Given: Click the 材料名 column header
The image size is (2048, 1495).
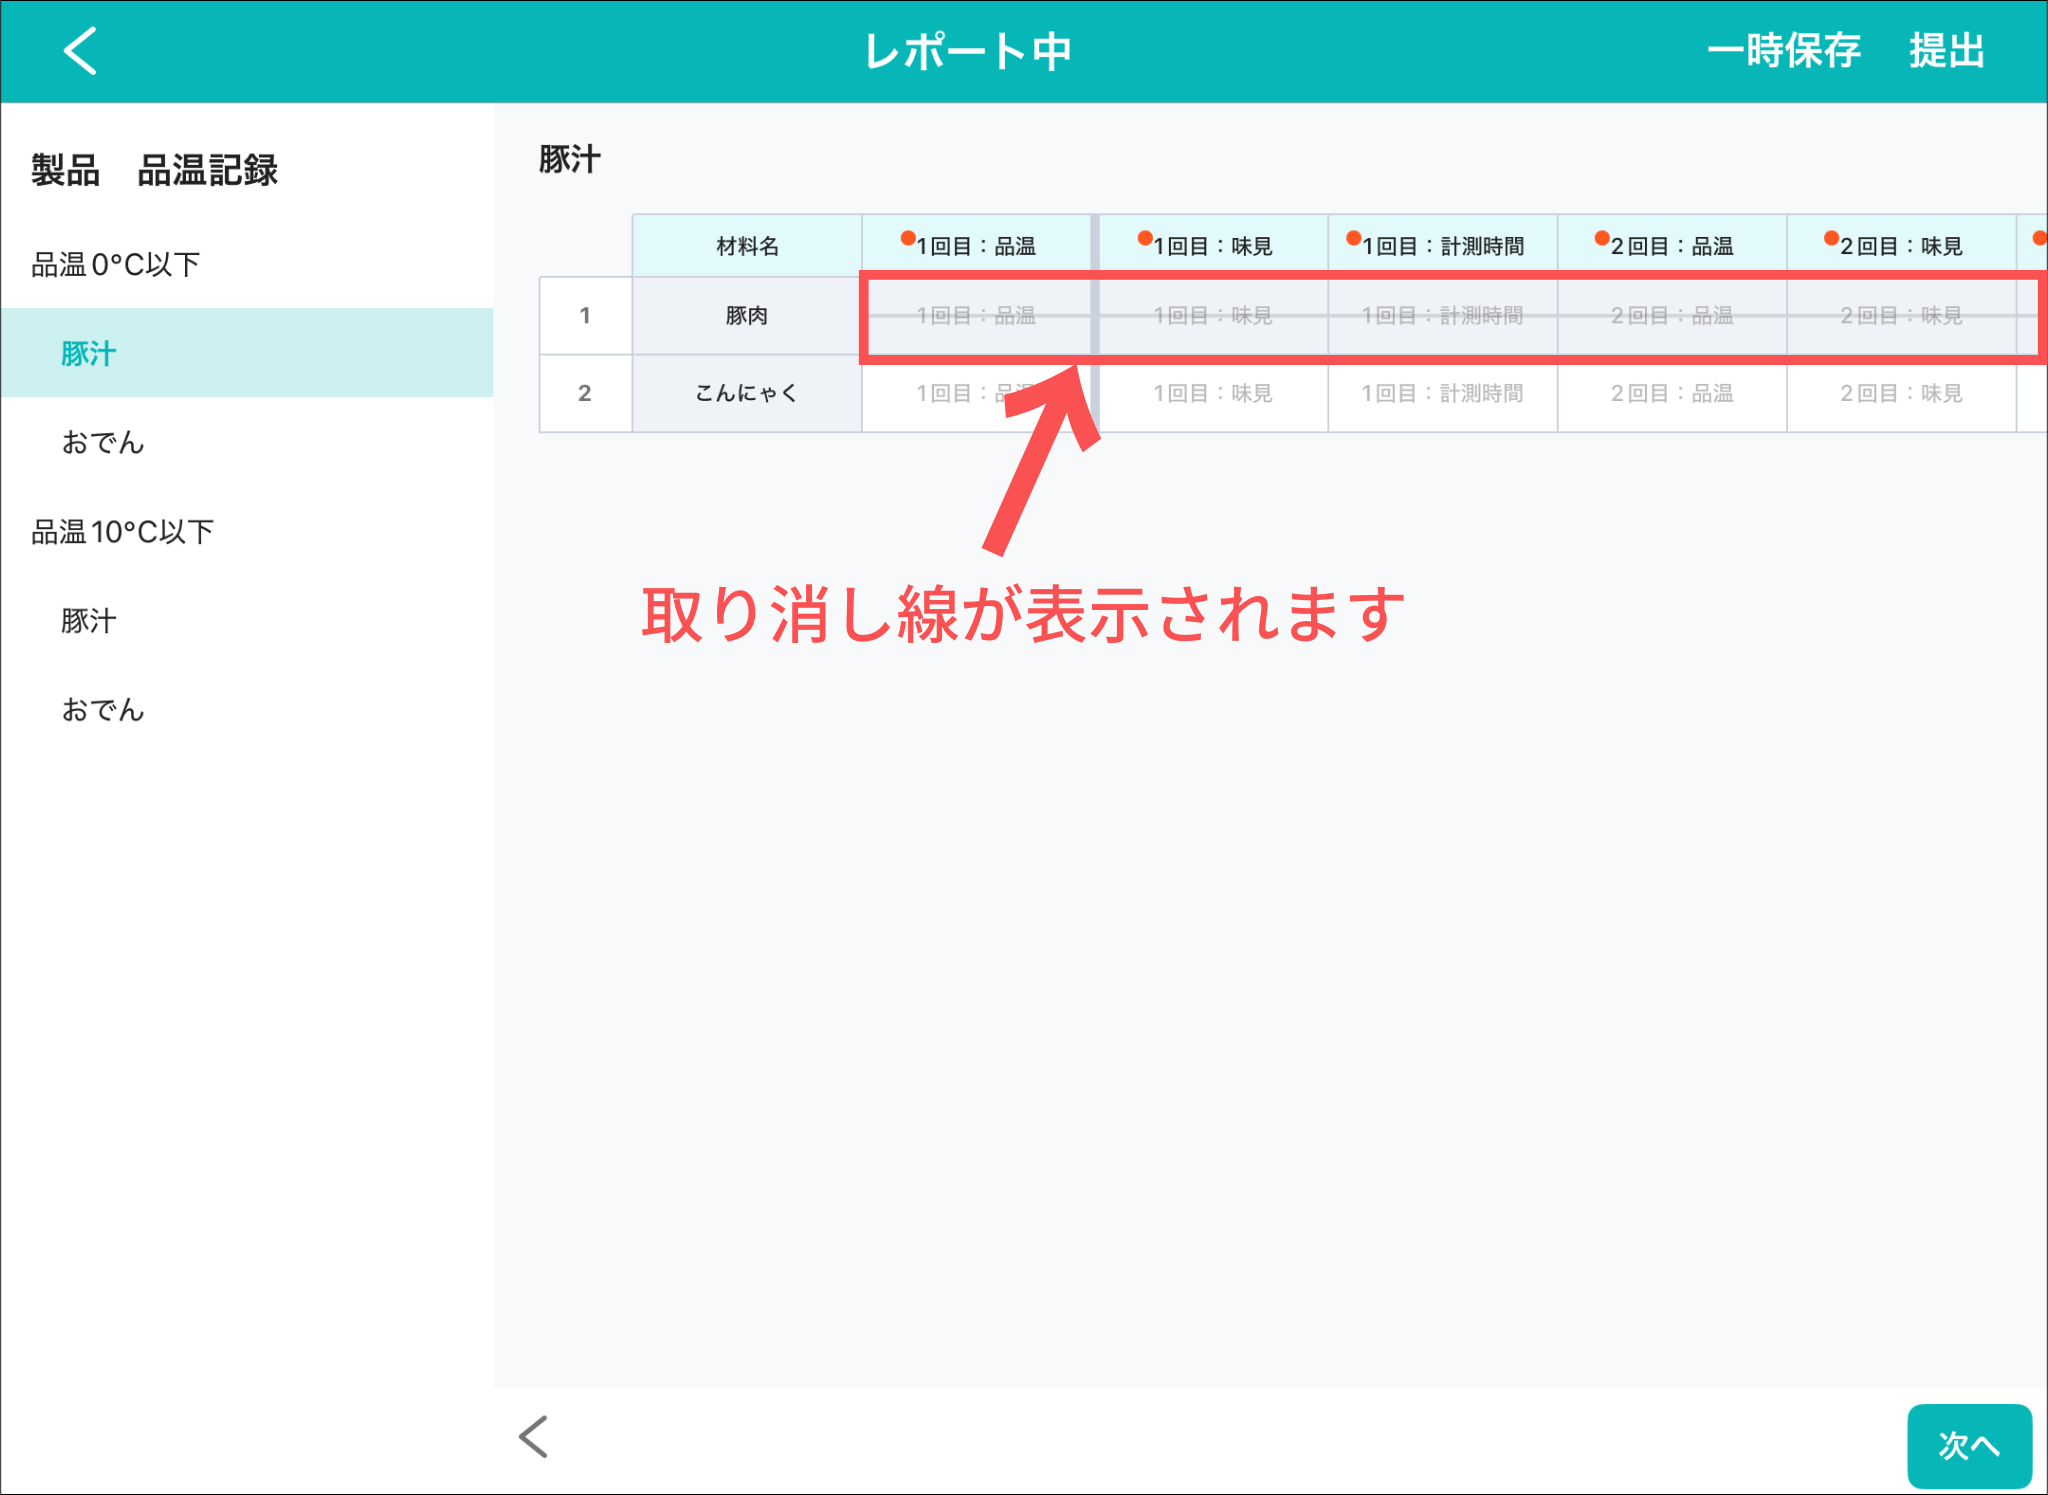Looking at the screenshot, I should pos(747,246).
